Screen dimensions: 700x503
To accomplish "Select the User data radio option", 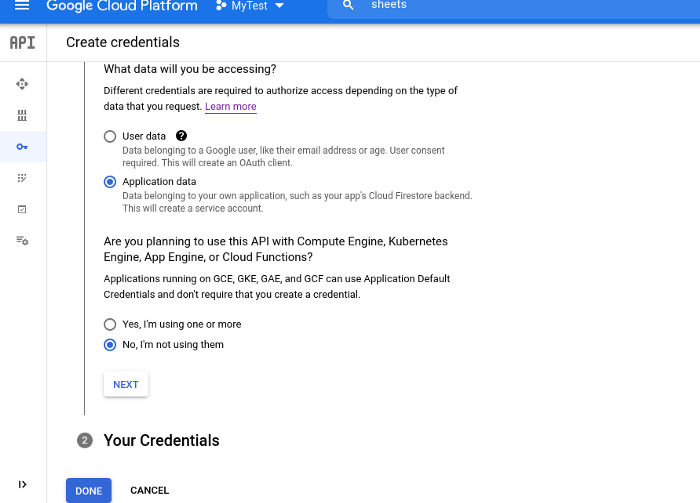I will coord(110,136).
